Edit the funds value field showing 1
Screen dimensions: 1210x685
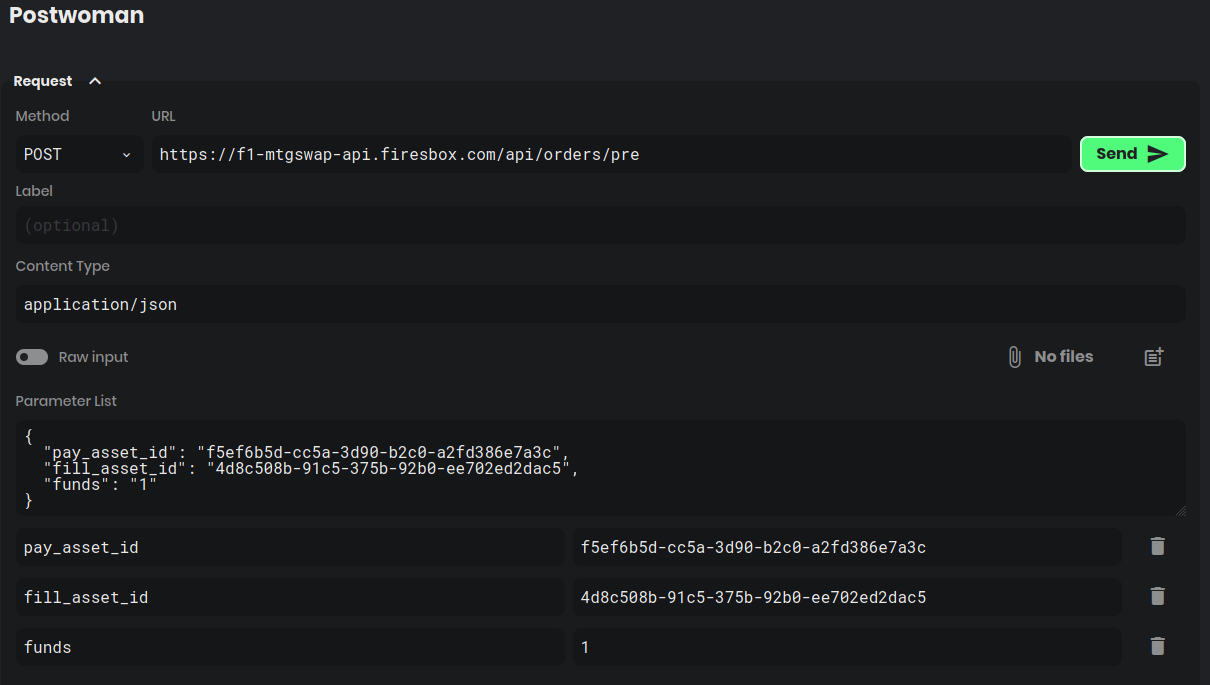(x=847, y=647)
